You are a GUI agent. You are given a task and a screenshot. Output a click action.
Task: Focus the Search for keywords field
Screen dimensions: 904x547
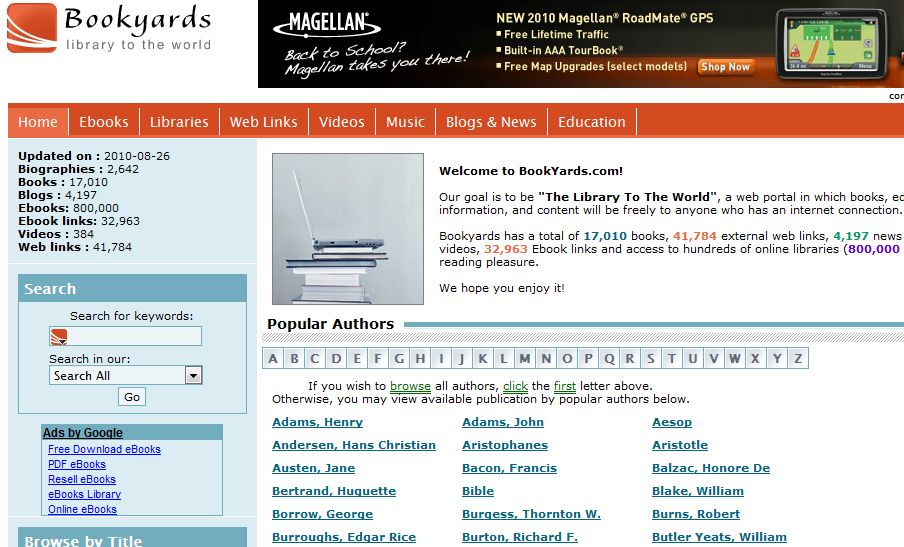pos(126,336)
